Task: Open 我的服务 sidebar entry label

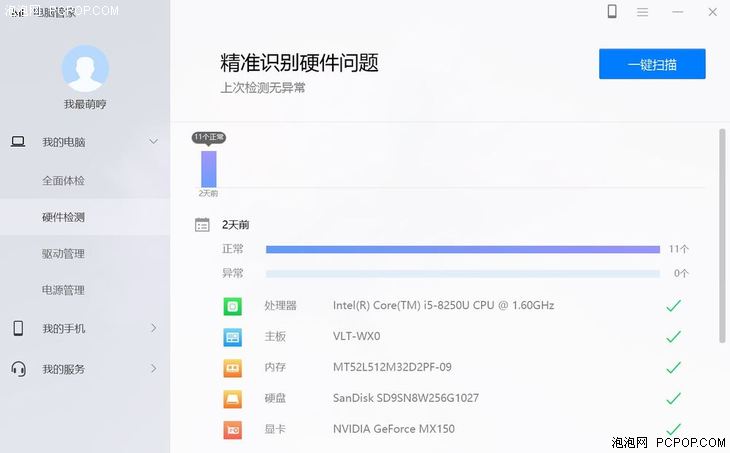Action: 63,369
